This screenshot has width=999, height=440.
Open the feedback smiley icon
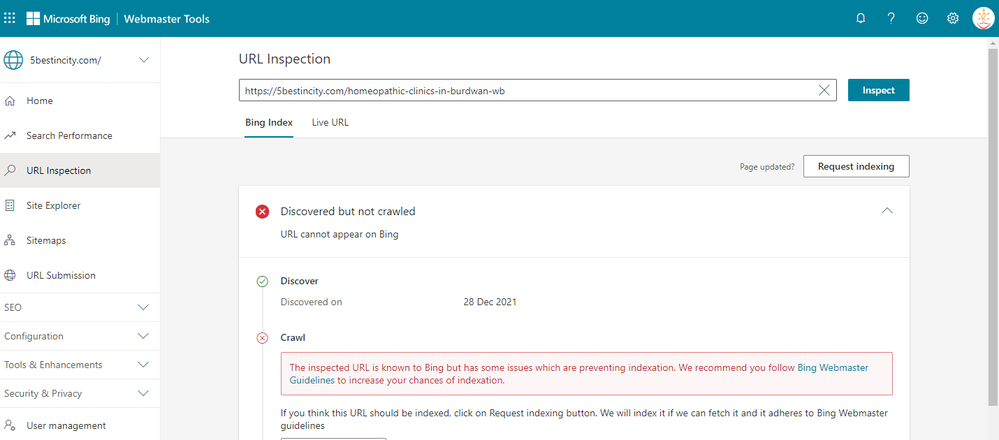point(922,18)
